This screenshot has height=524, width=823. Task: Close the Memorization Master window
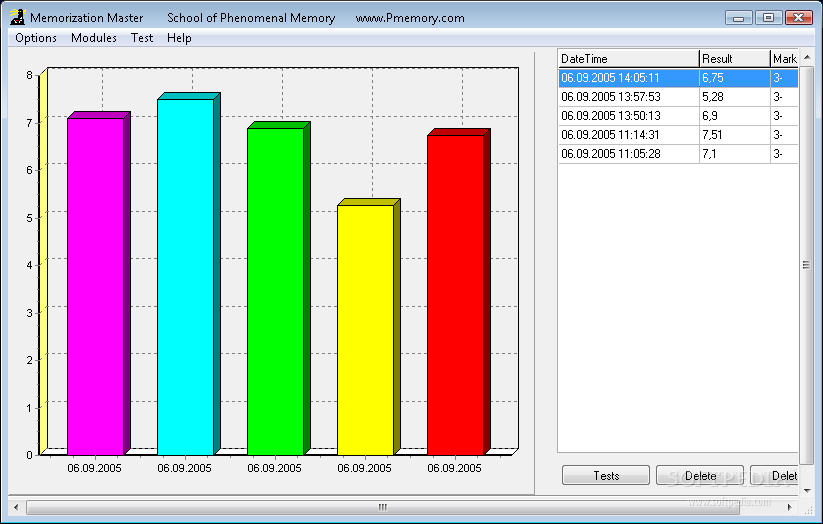(798, 18)
